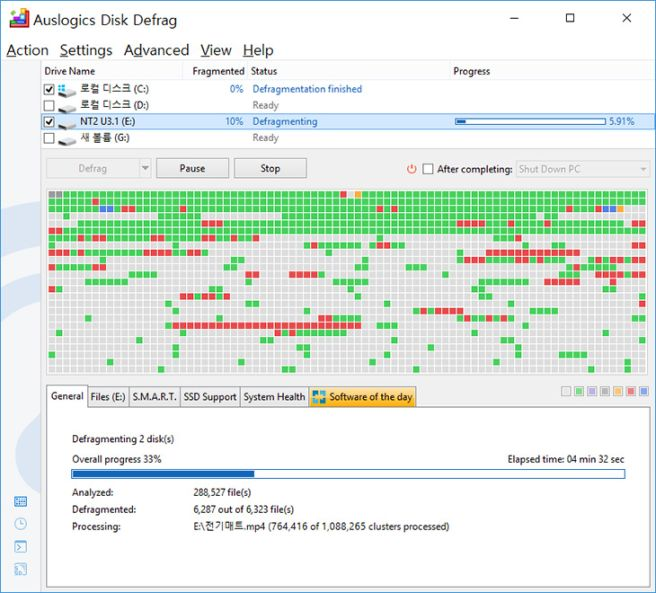This screenshot has width=656, height=593.
Task: Click the G: drive disk icon
Action: click(67, 140)
